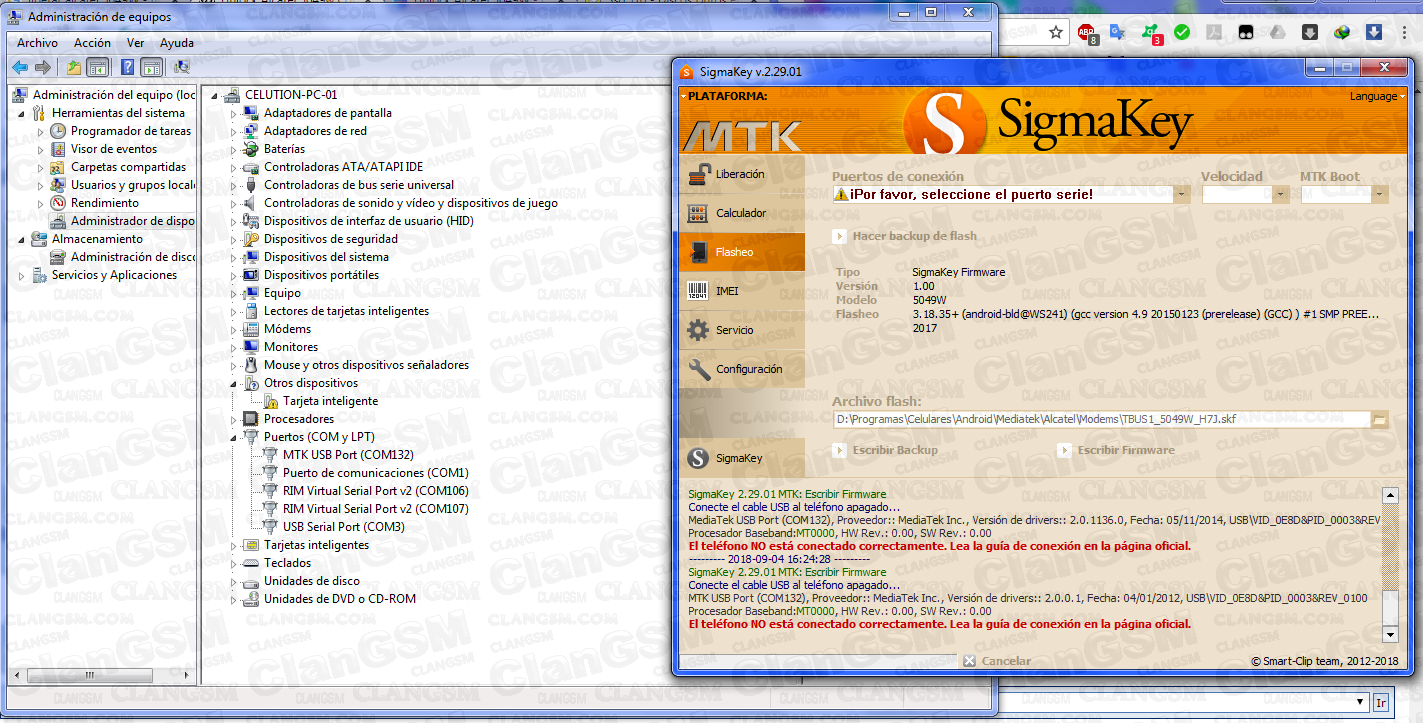
Task: Collapse Herramientas del sistema in left tree
Action: tap(22, 113)
